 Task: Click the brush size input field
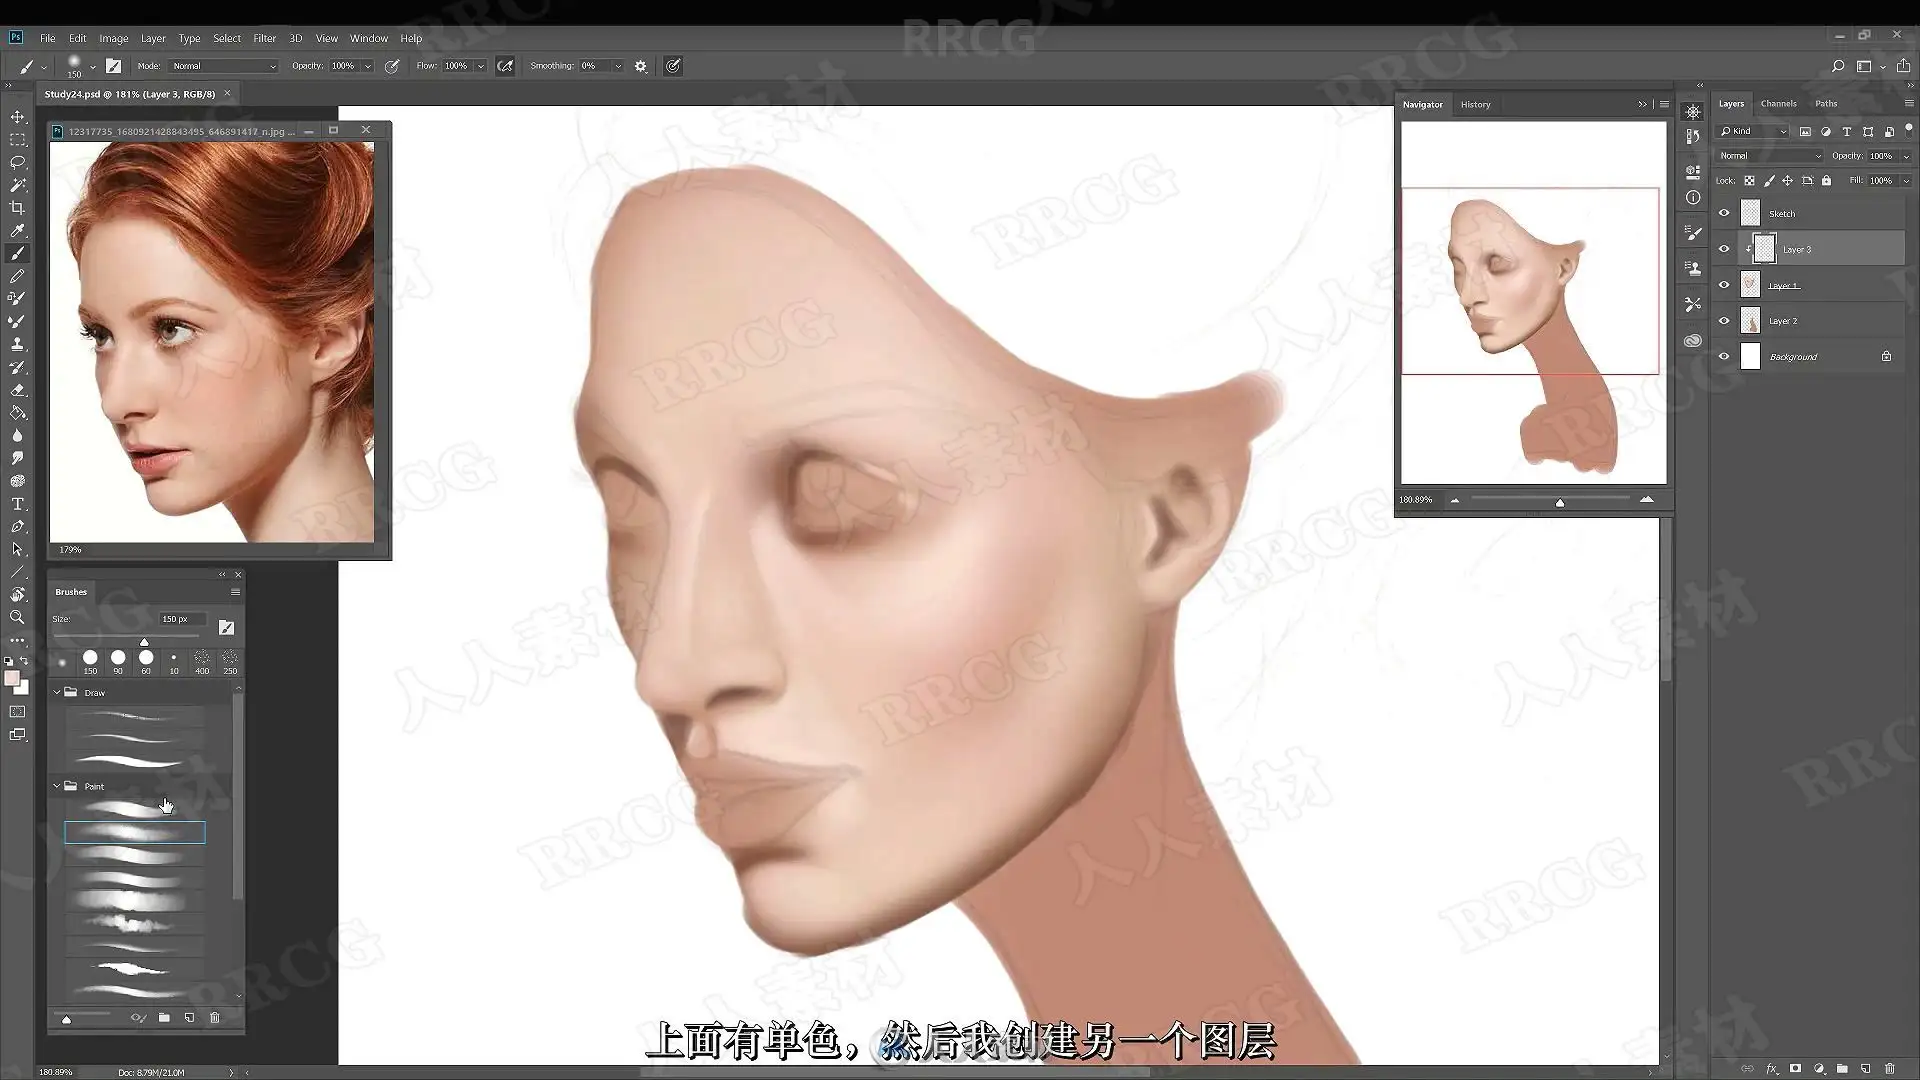(182, 619)
